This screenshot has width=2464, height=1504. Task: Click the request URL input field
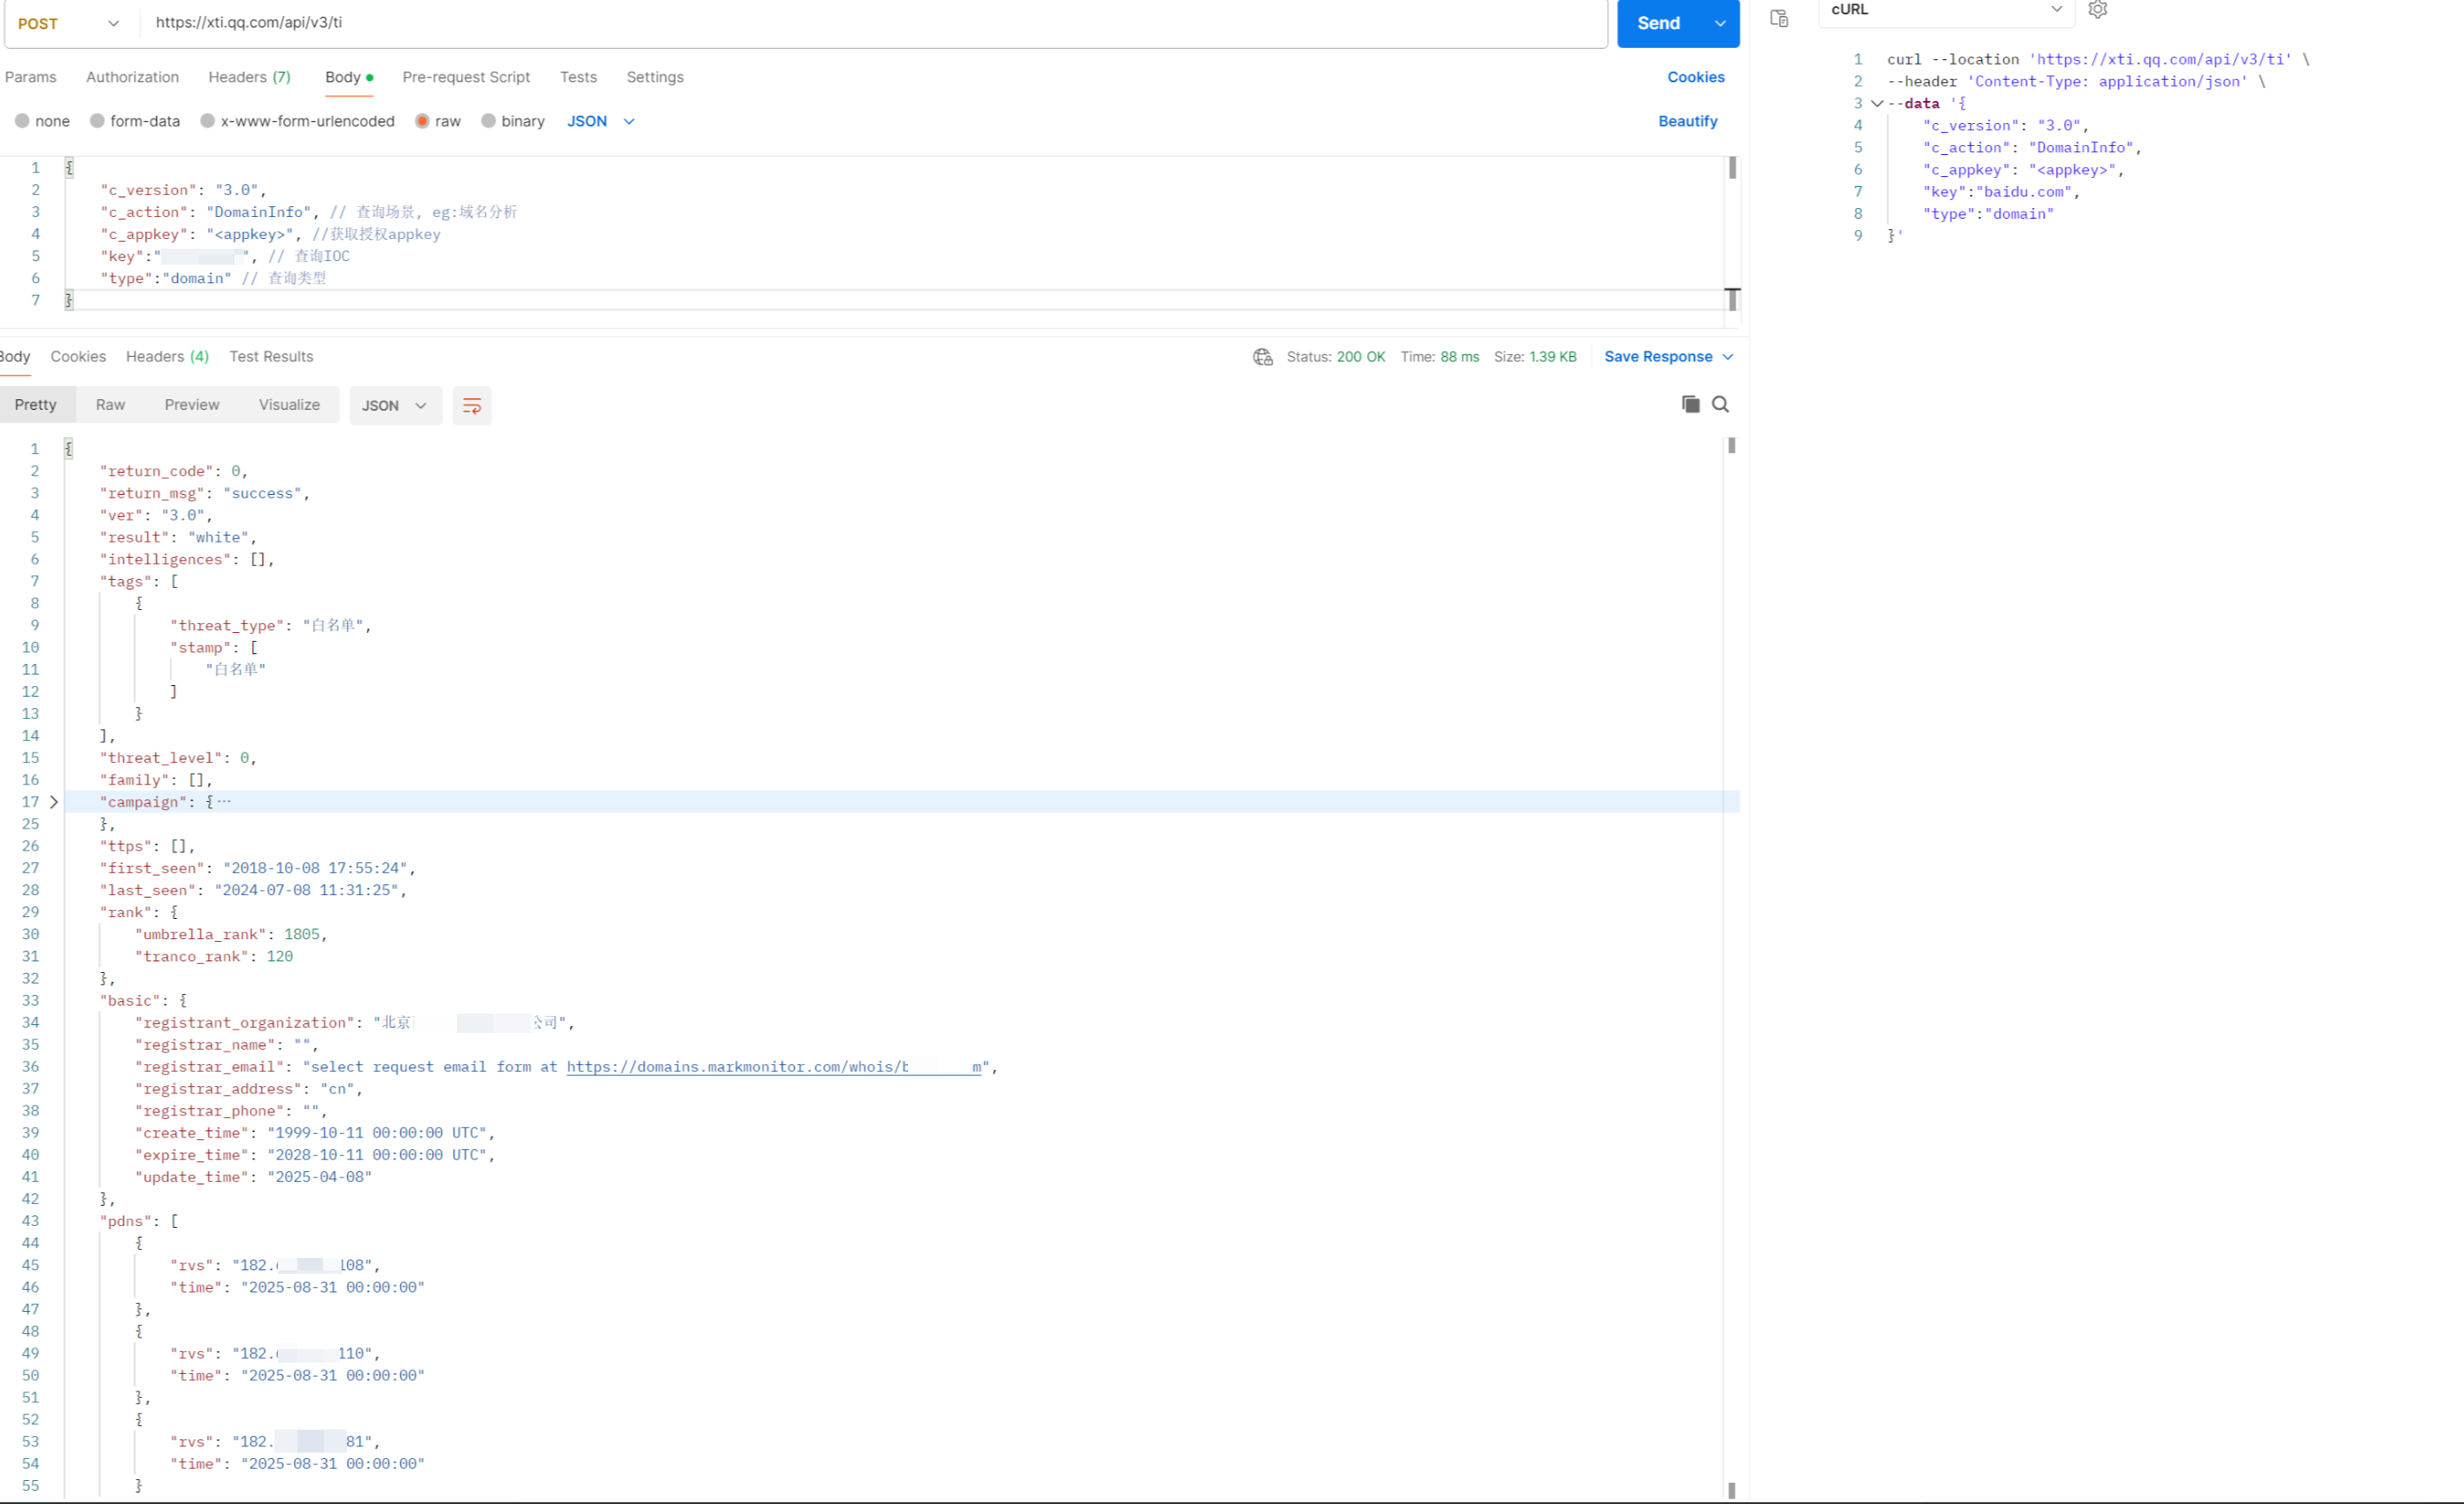tap(870, 22)
